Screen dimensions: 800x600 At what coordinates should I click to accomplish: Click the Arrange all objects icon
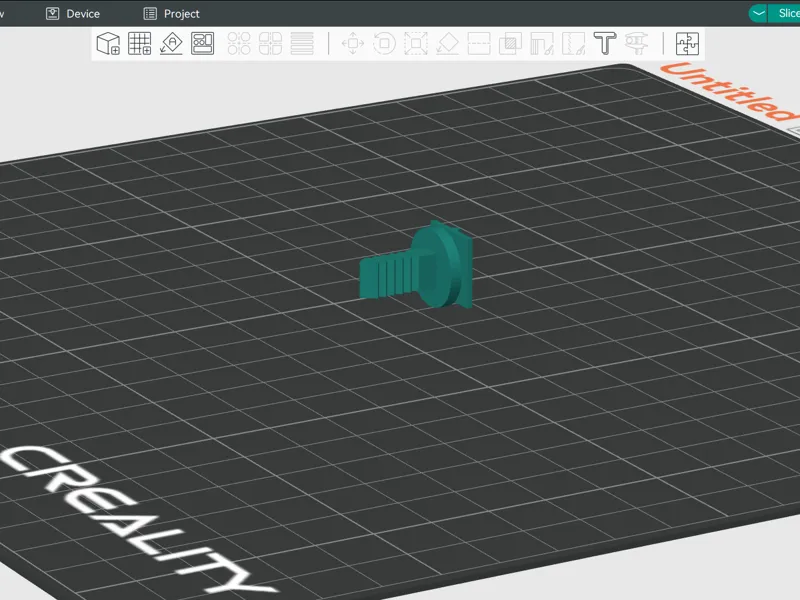point(203,43)
